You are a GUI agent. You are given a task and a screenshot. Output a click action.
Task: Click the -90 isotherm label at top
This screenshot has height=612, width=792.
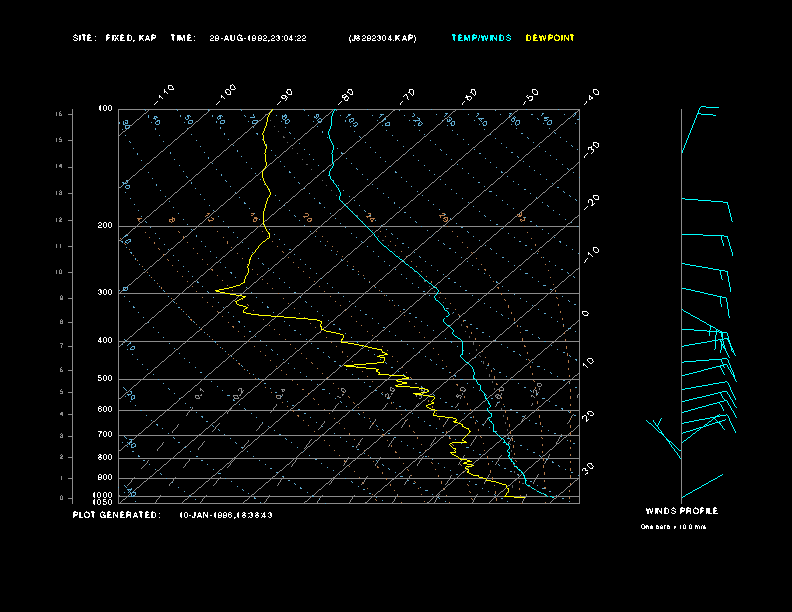tap(284, 96)
